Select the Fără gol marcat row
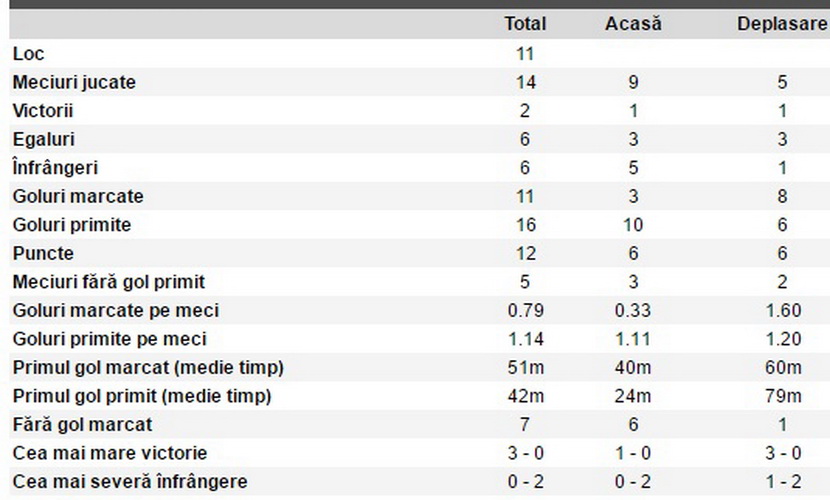Image resolution: width=830 pixels, height=500 pixels. click(419, 424)
